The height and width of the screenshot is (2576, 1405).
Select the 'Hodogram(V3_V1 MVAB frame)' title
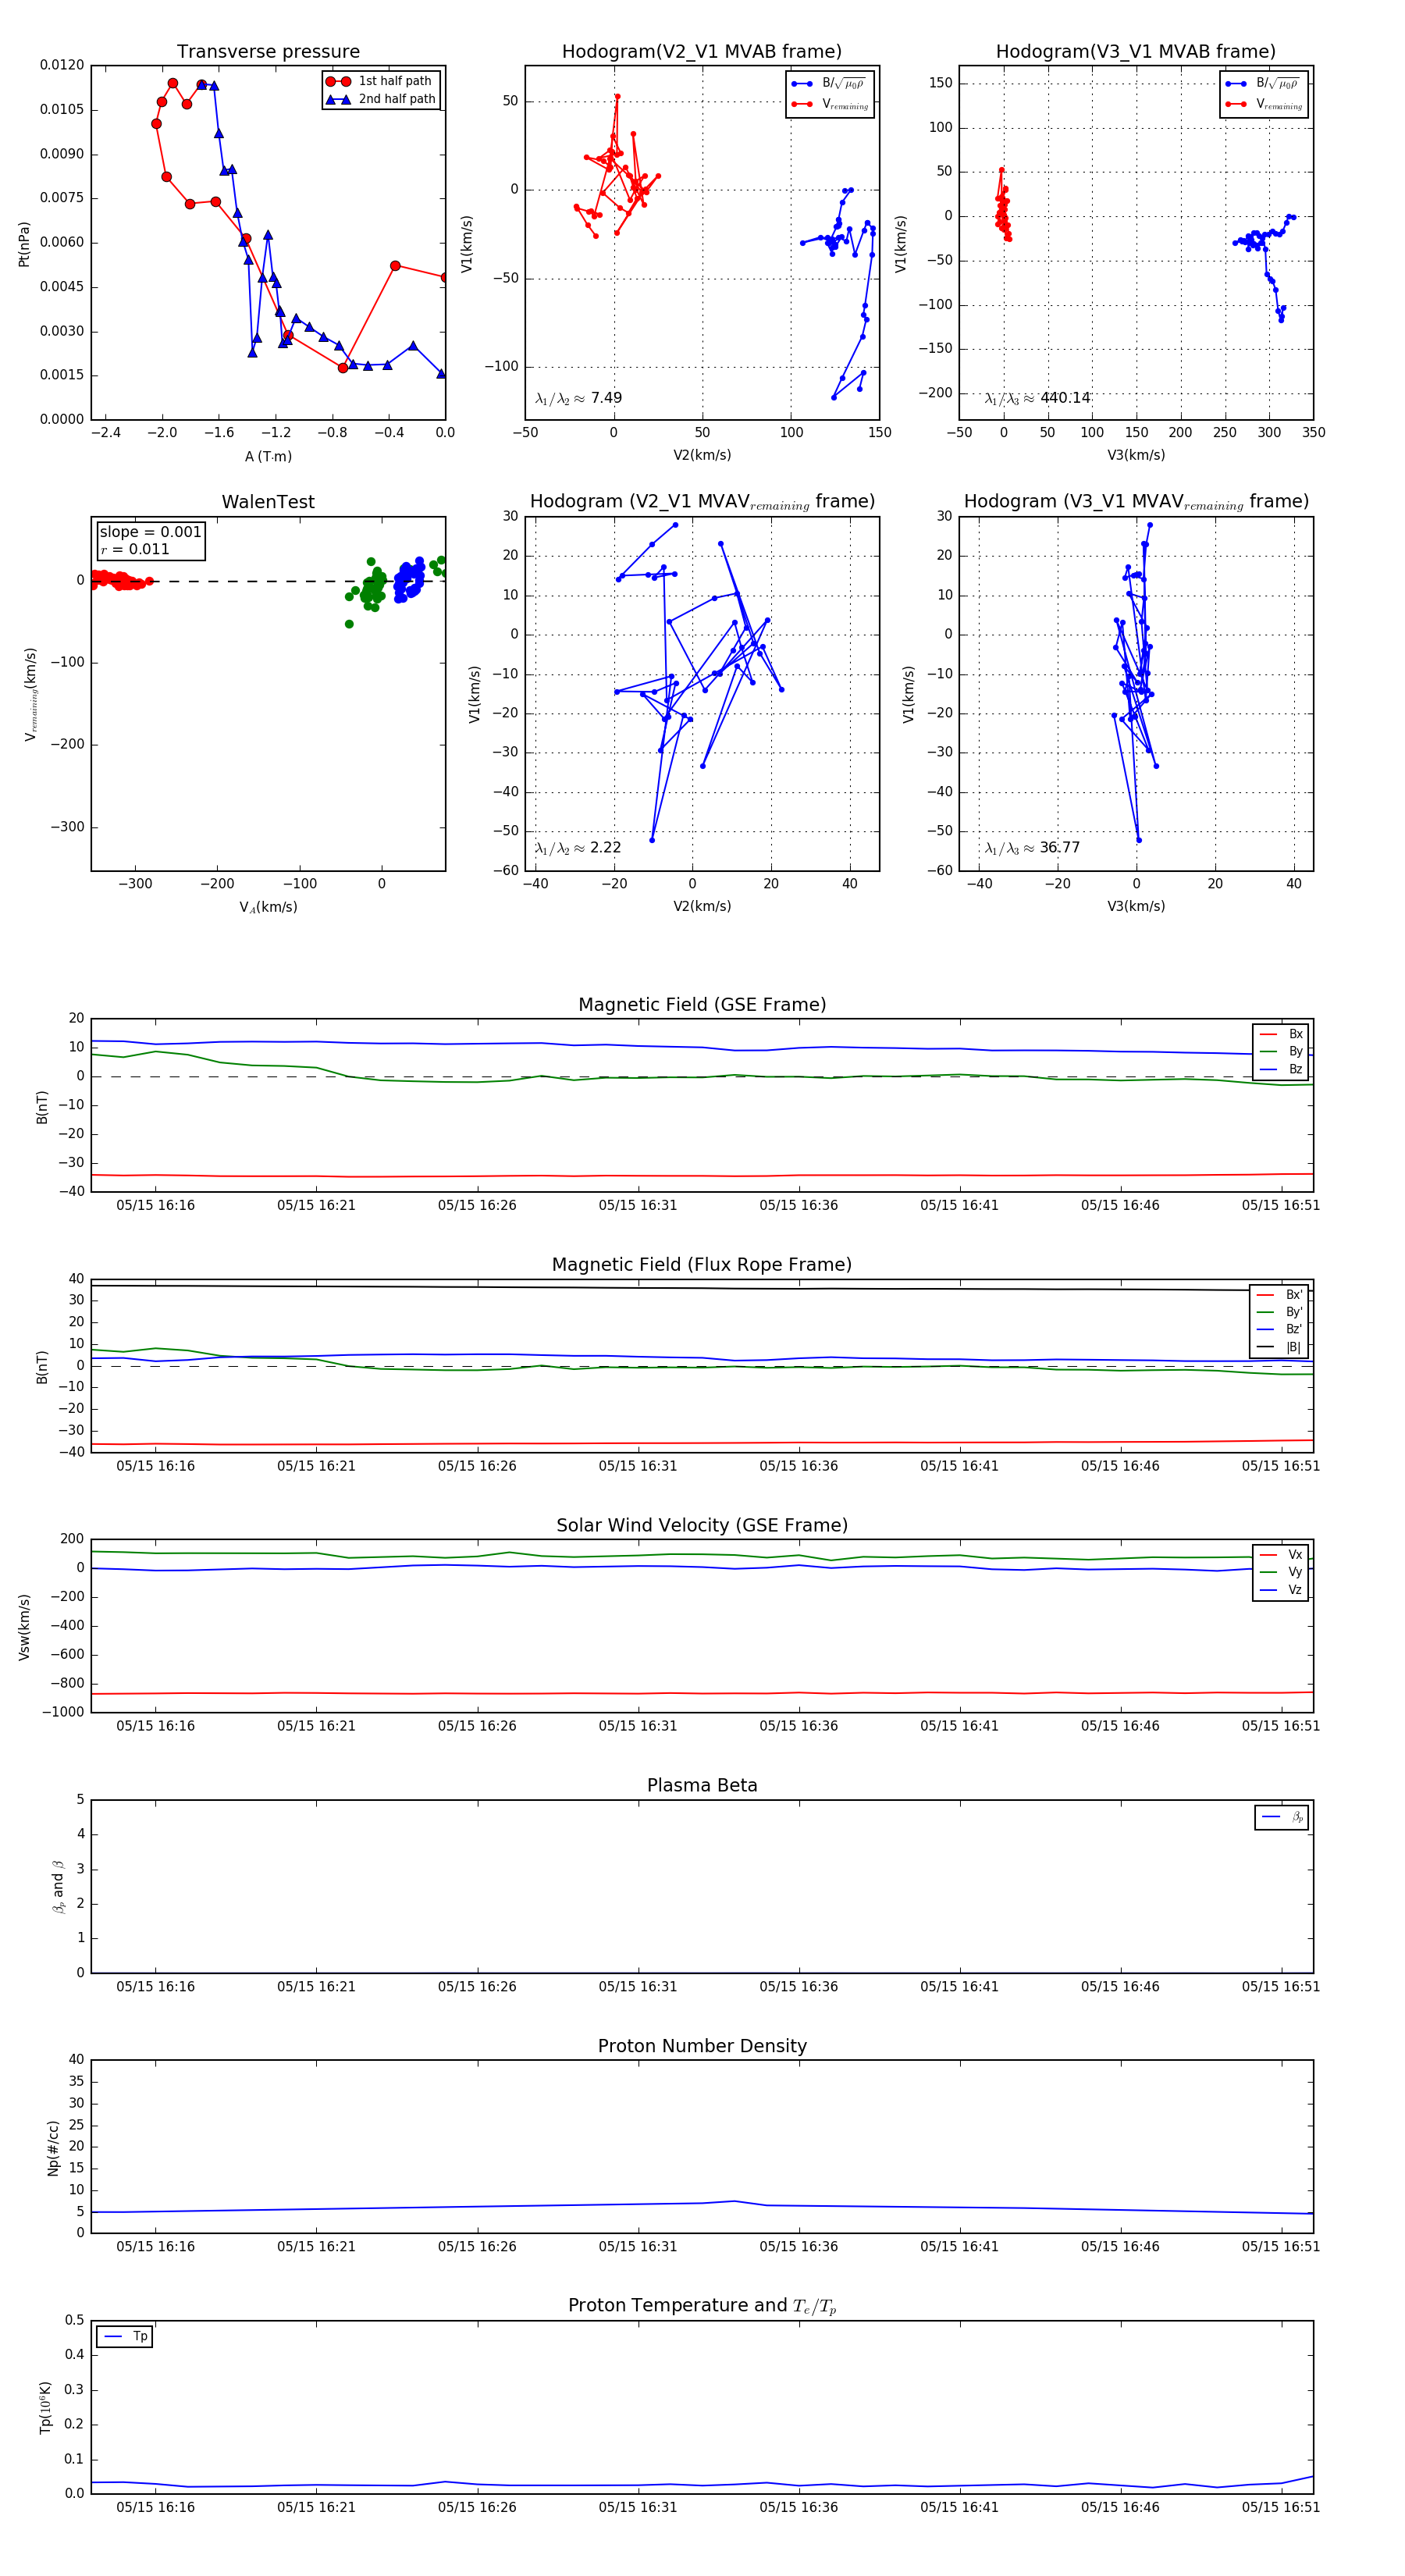click(x=1135, y=51)
